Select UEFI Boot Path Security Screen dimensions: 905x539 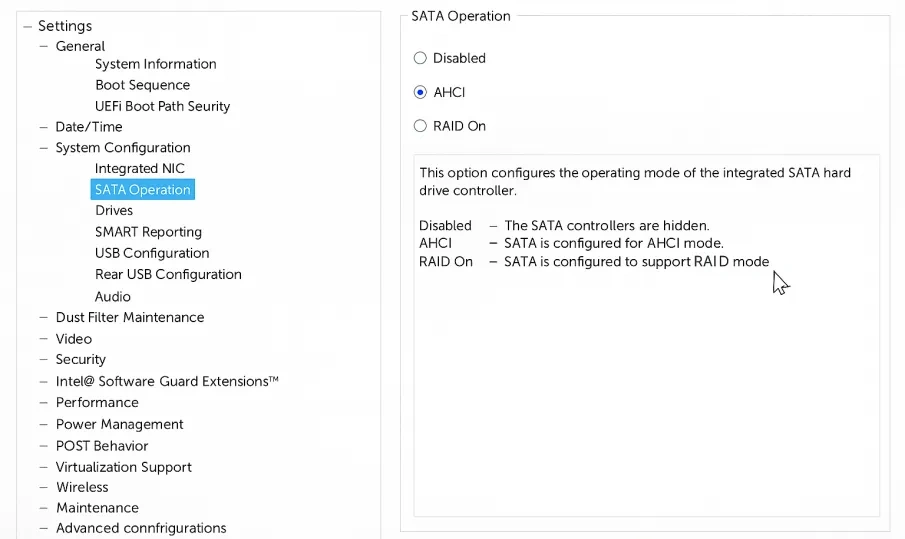click(x=162, y=106)
